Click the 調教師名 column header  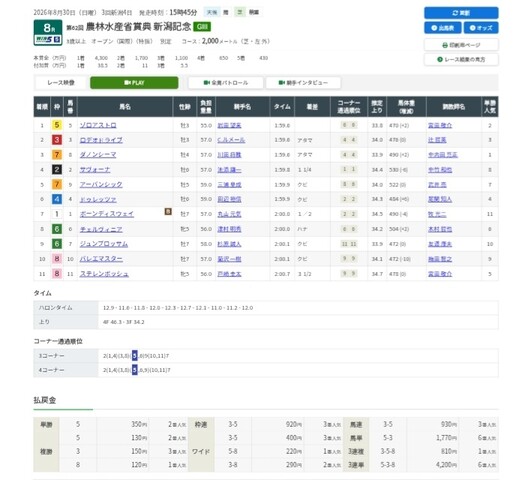pos(454,107)
